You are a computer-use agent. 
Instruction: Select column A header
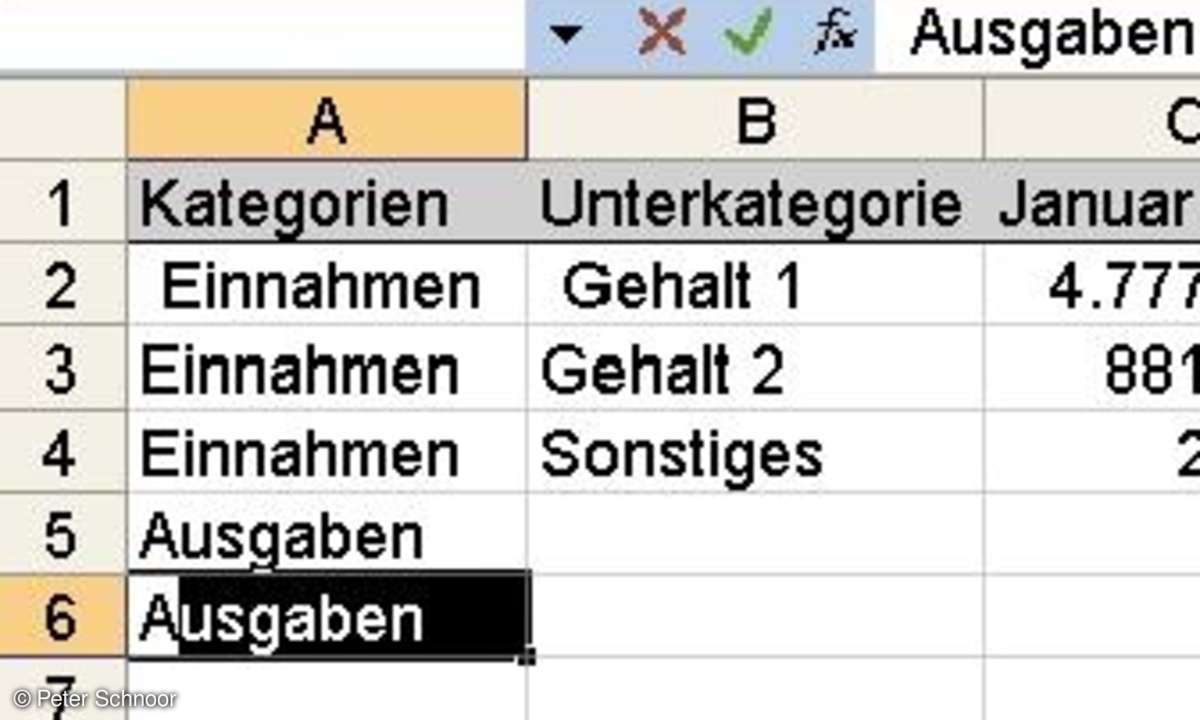tap(326, 121)
